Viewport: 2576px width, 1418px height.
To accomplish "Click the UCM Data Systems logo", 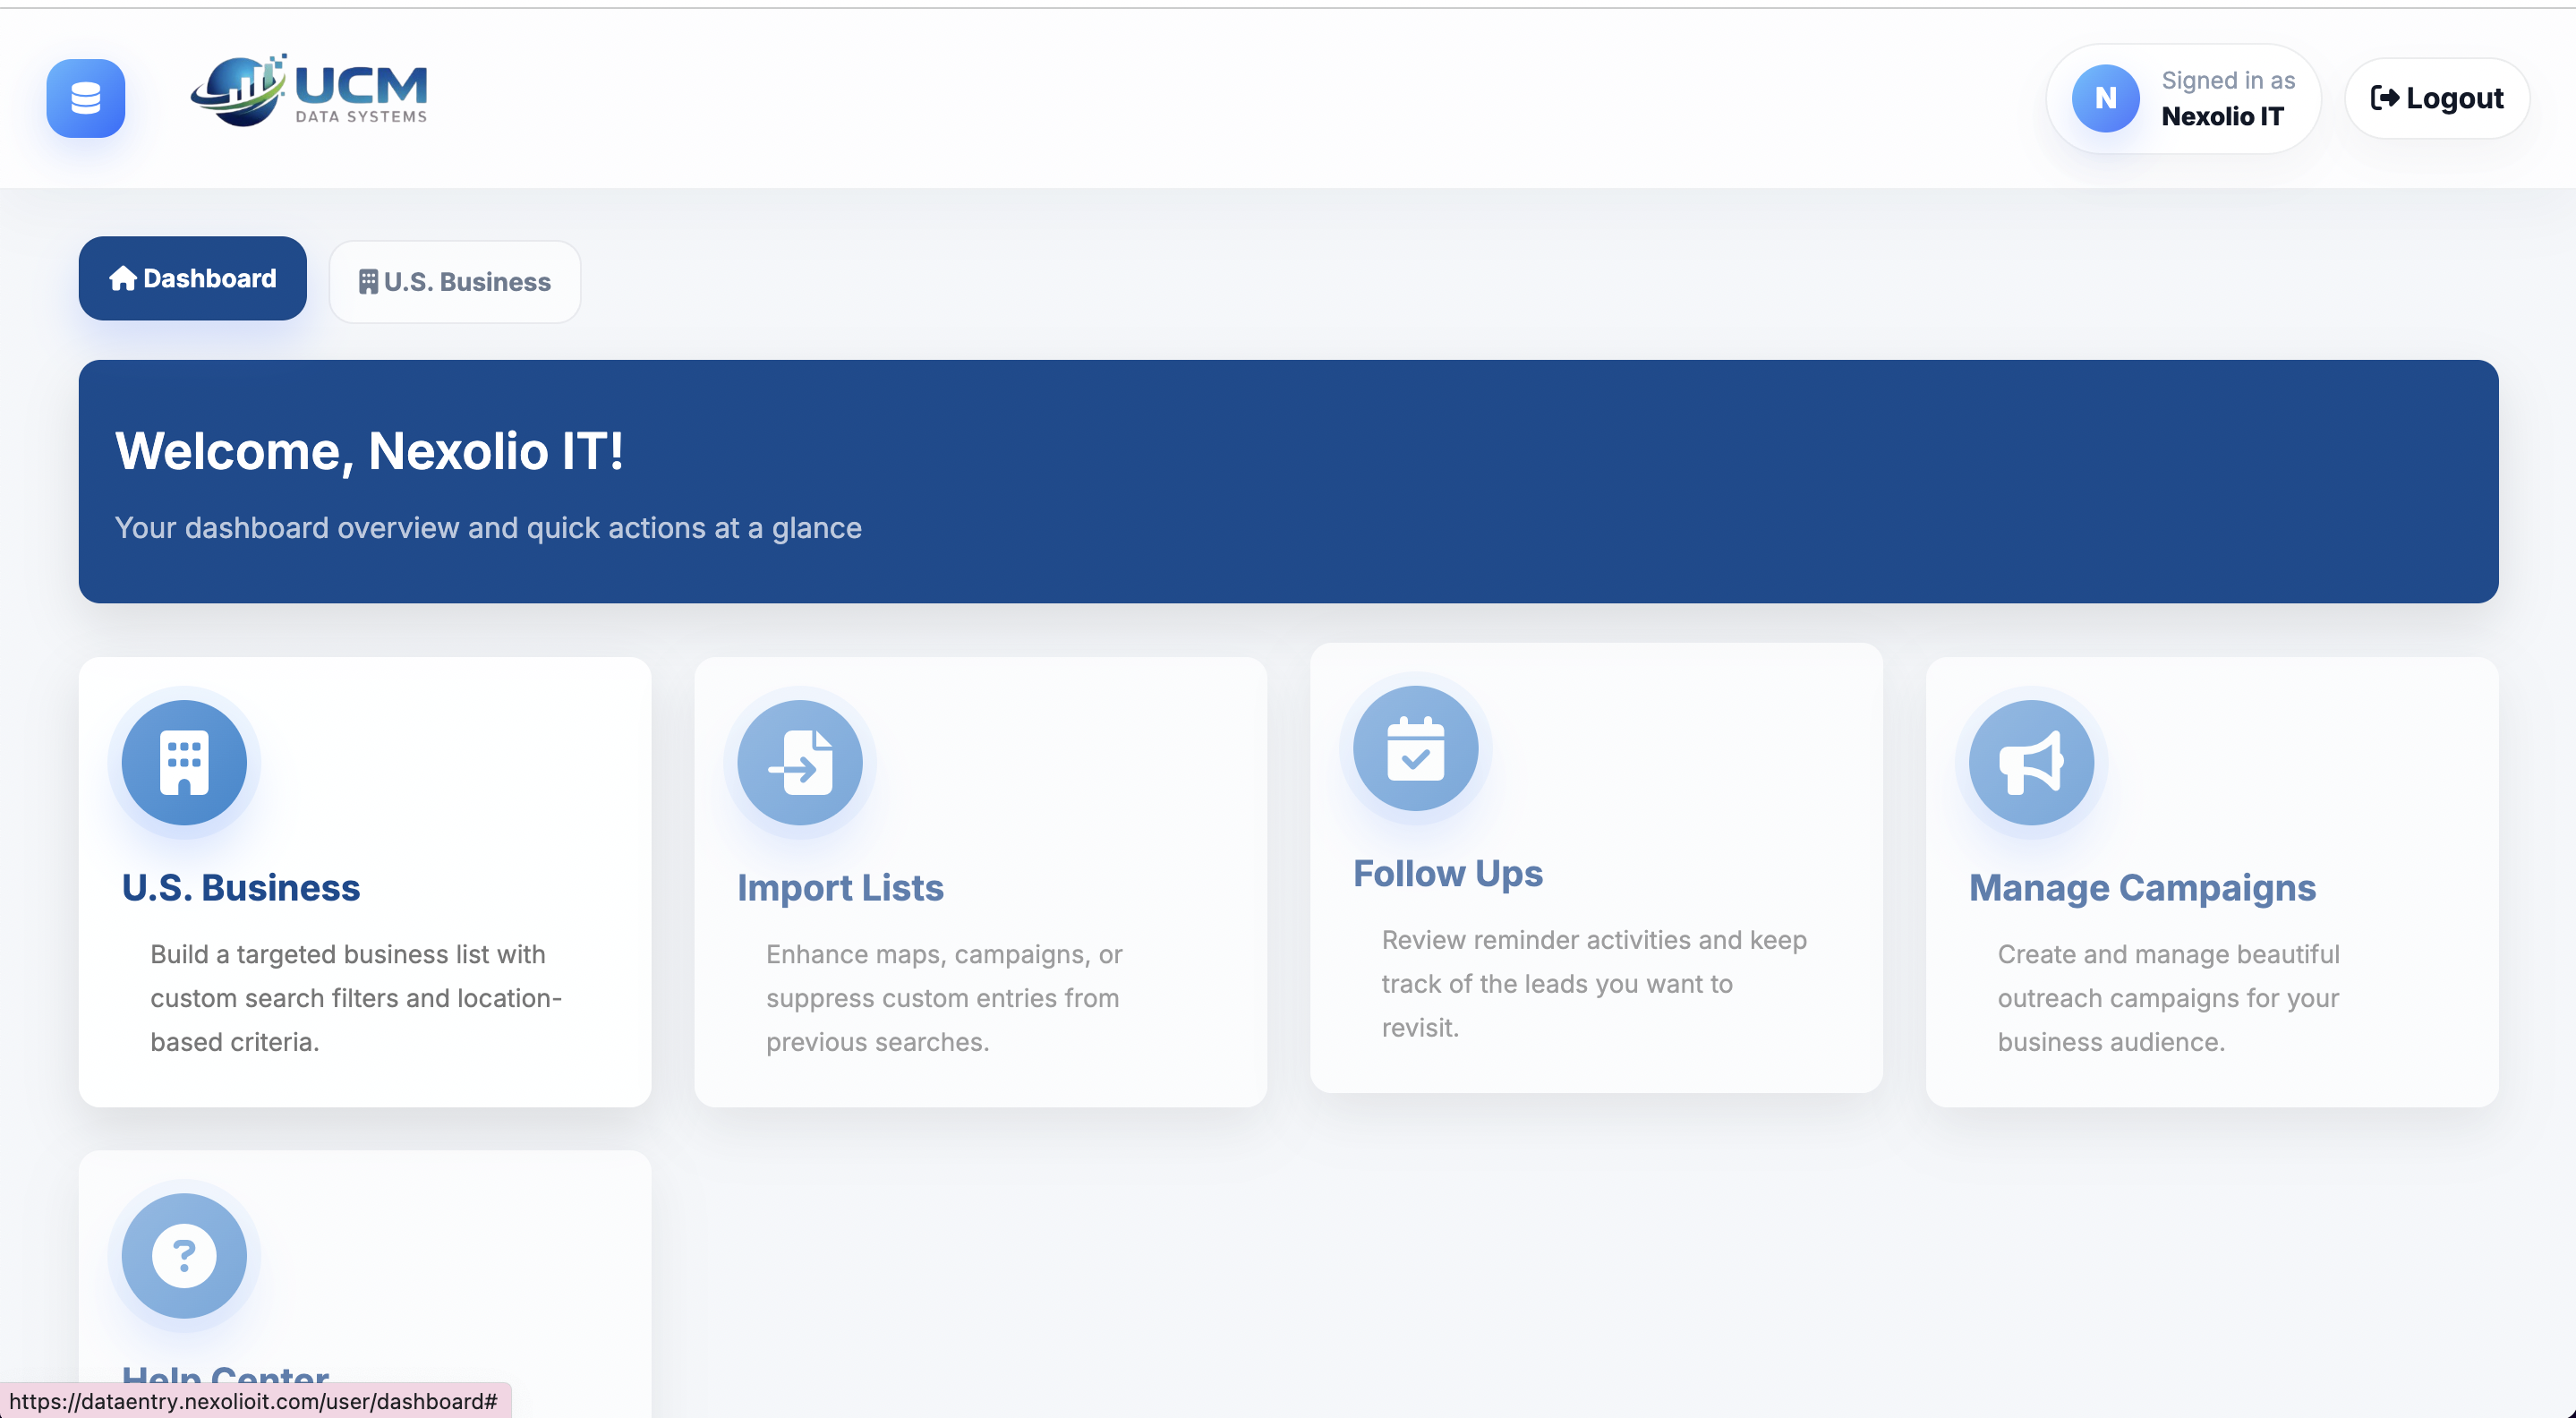I will [310, 92].
